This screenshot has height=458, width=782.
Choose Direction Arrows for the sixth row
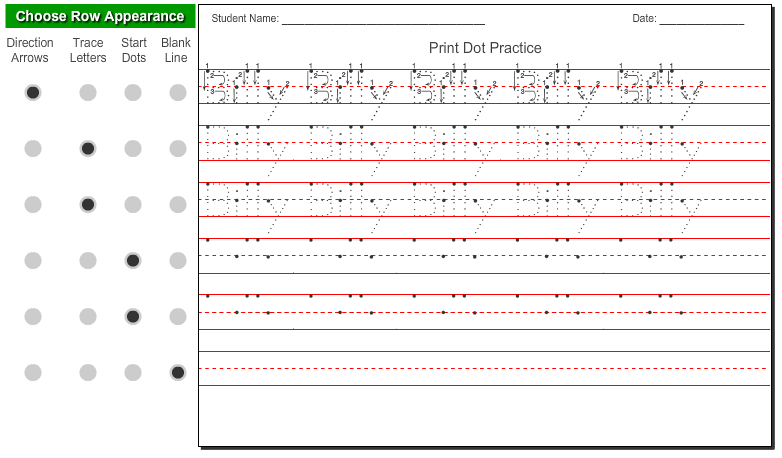[33, 372]
